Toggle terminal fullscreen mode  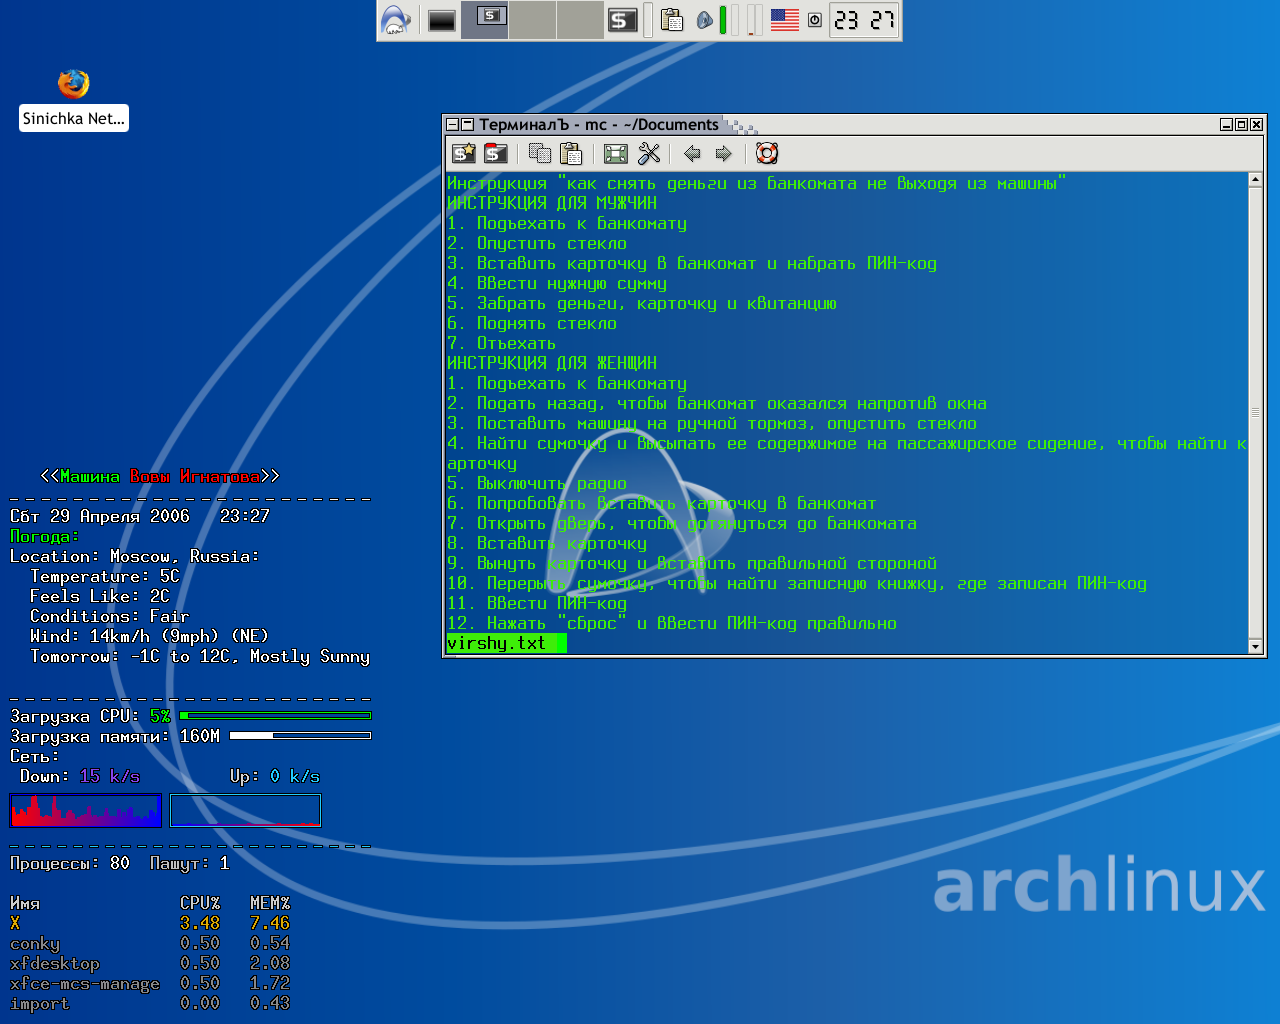click(616, 153)
